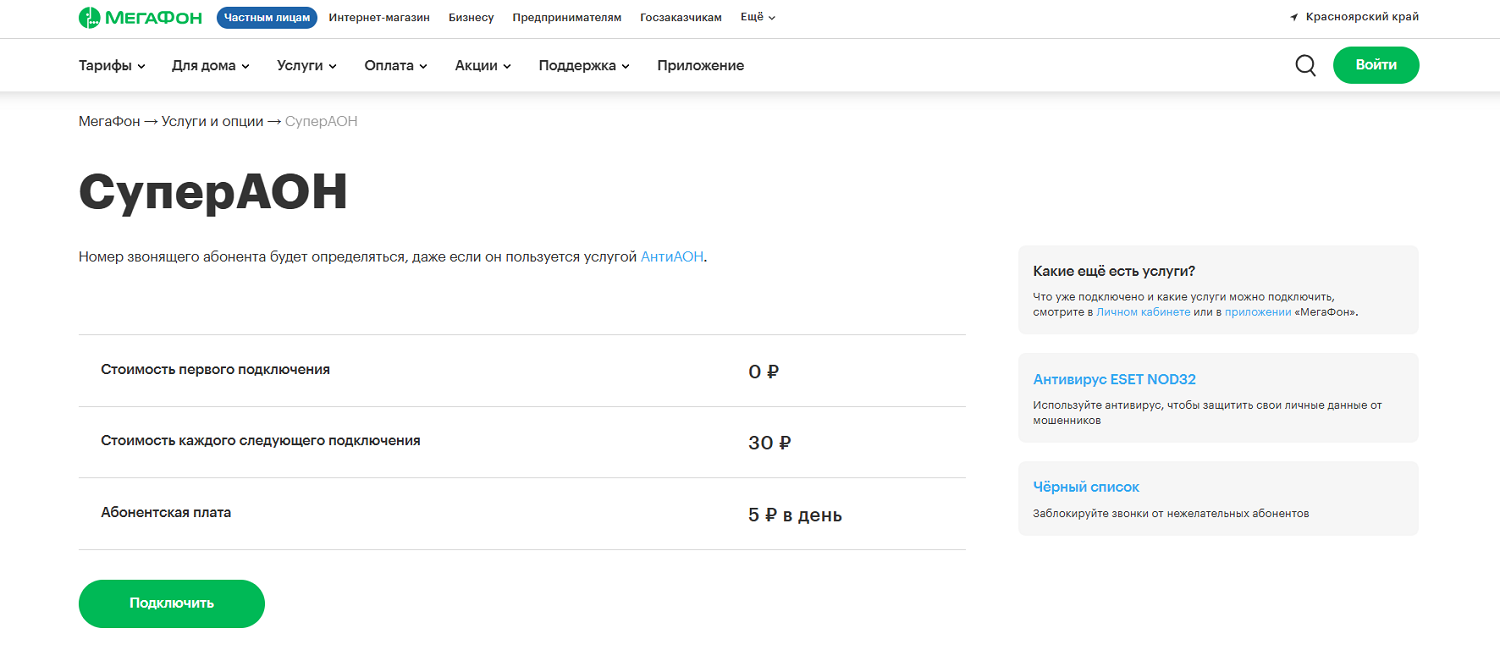Screen dimensions: 1500x650
Task: Go to the Бизнесу section
Action: click(x=471, y=17)
